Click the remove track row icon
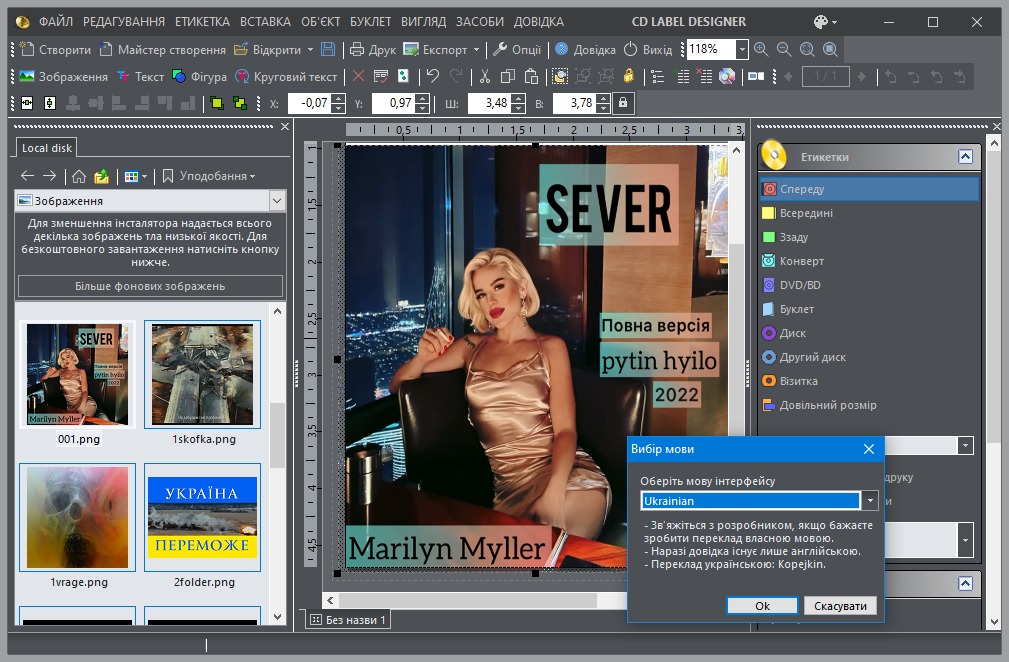 (705, 77)
